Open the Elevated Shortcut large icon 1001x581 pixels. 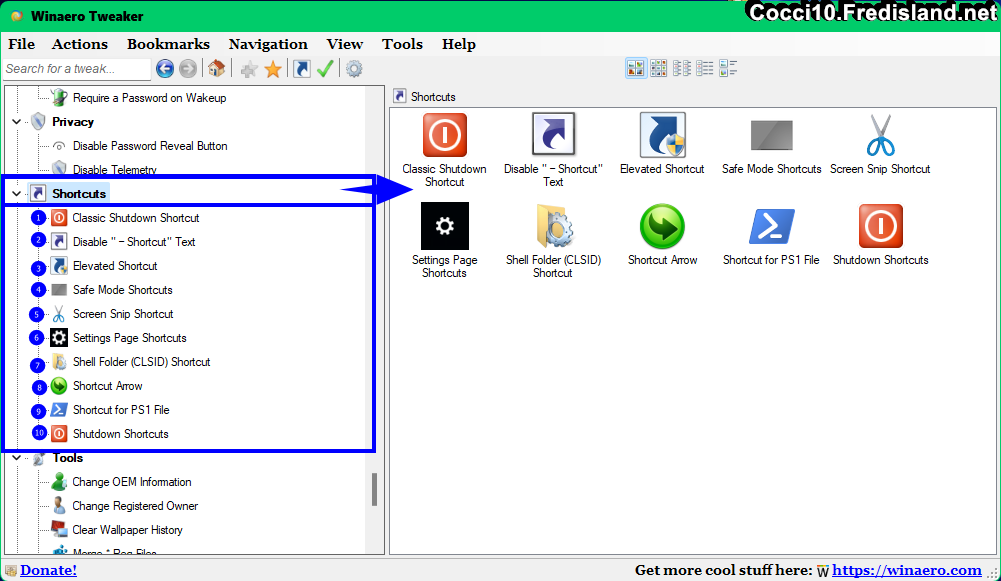pyautogui.click(x=663, y=135)
